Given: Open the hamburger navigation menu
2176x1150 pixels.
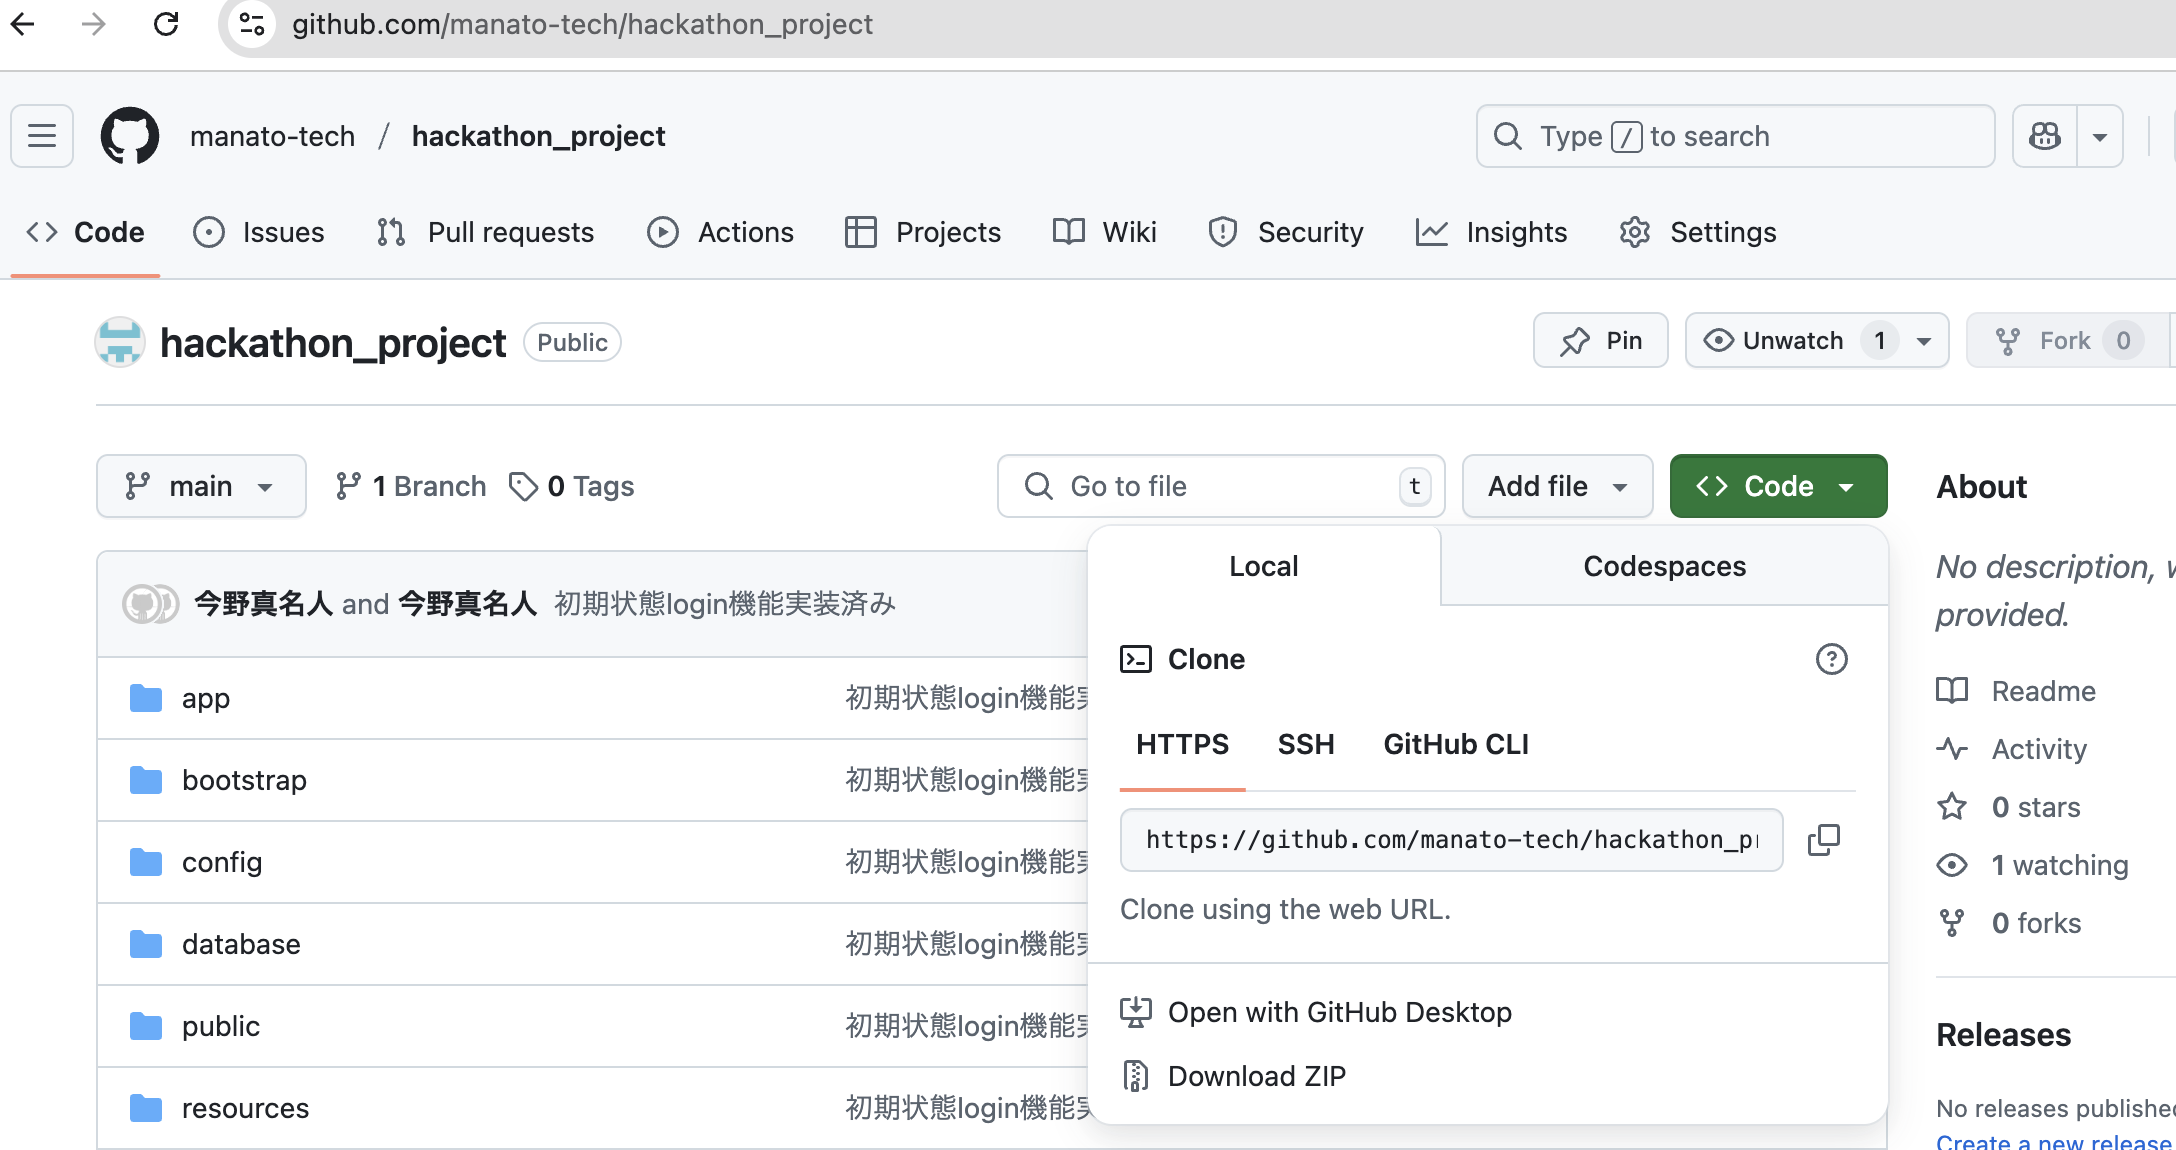Looking at the screenshot, I should click(x=42, y=136).
